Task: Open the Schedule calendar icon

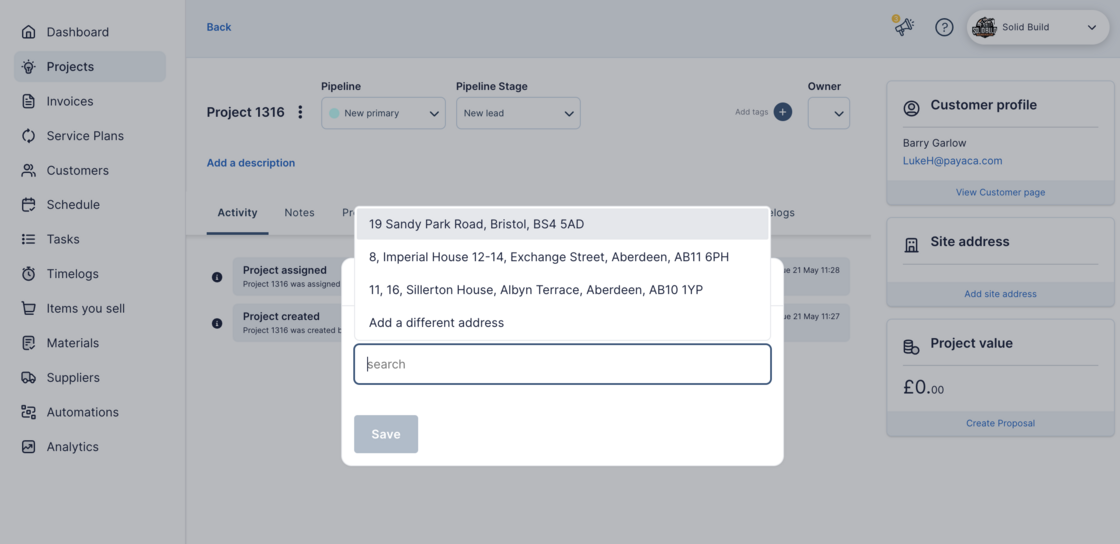Action: click(x=28, y=205)
